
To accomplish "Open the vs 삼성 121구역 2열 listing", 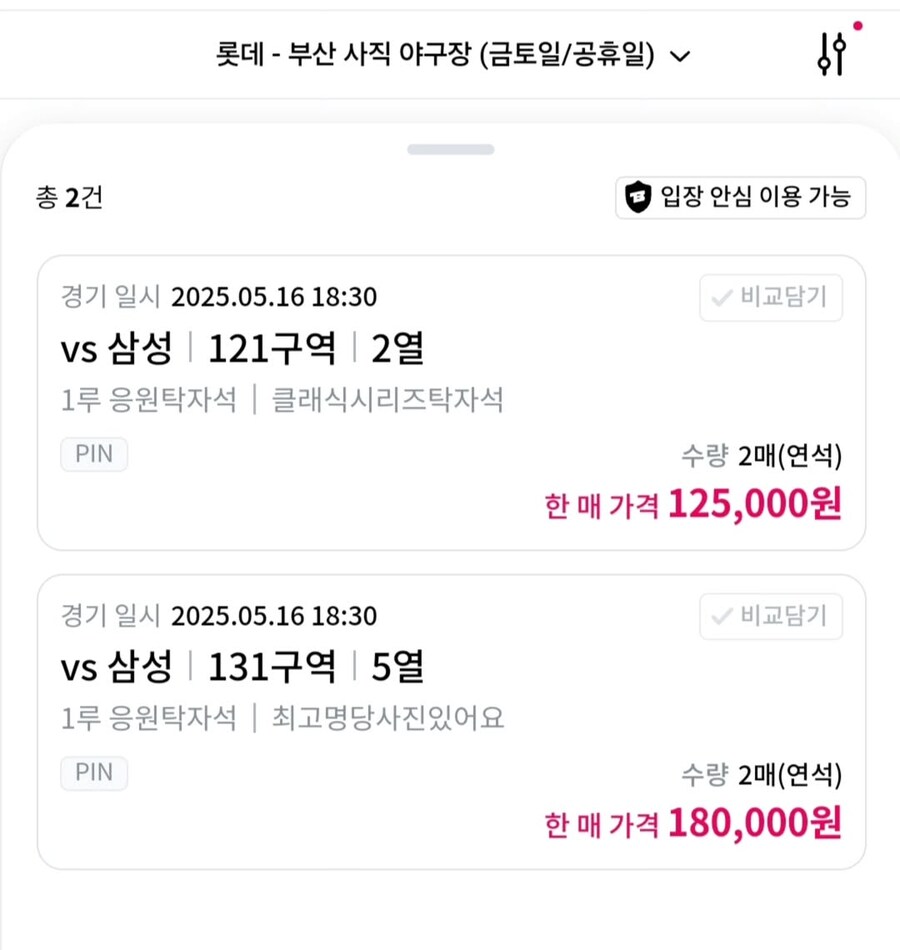I will (x=242, y=348).
